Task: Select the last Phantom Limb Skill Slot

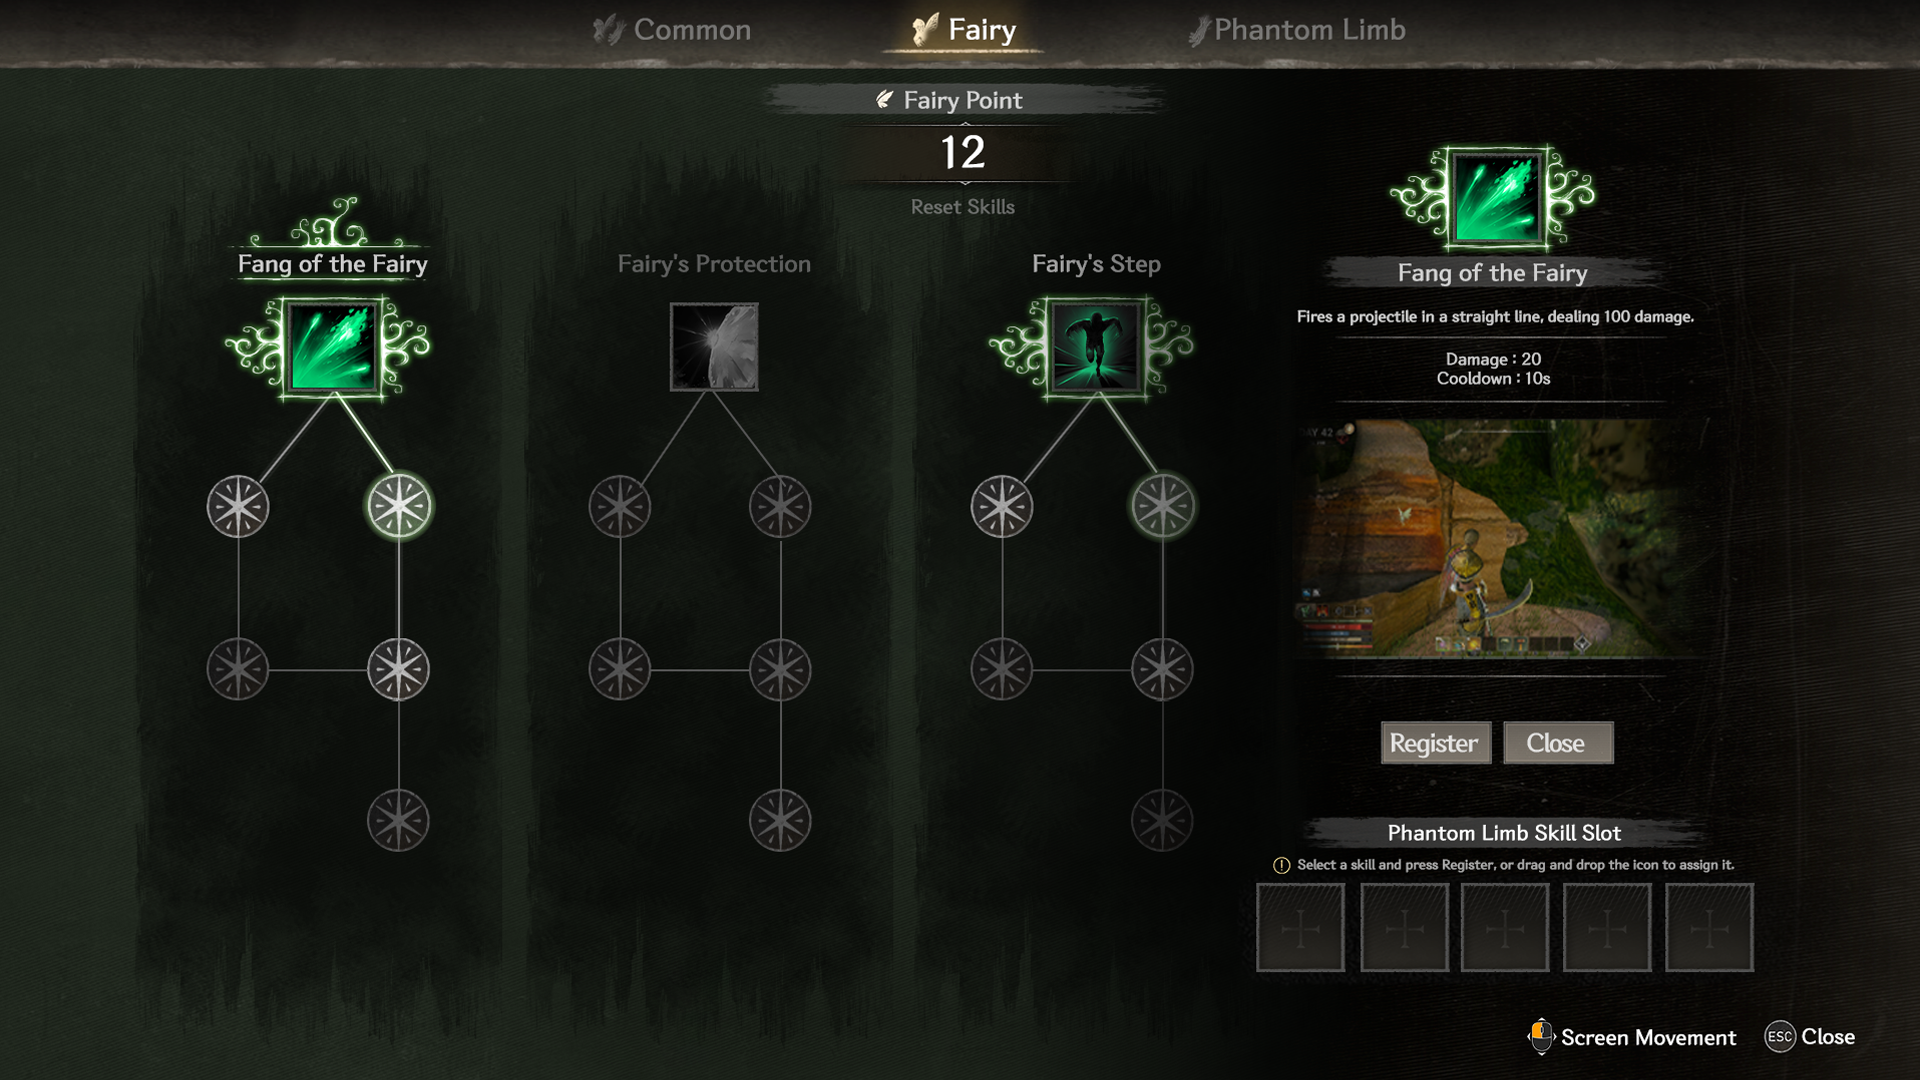Action: [x=1709, y=927]
